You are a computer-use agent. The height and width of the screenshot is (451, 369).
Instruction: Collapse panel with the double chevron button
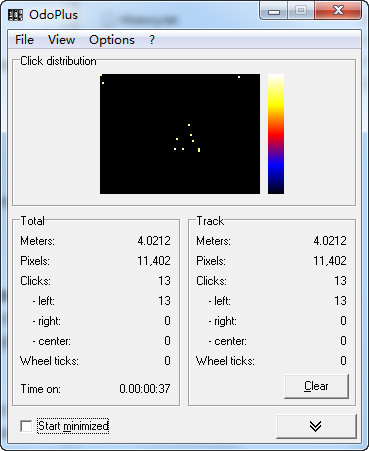click(316, 426)
